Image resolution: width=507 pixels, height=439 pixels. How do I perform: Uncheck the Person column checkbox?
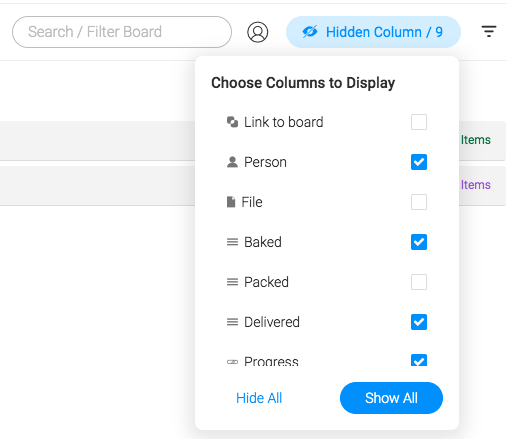pos(419,162)
